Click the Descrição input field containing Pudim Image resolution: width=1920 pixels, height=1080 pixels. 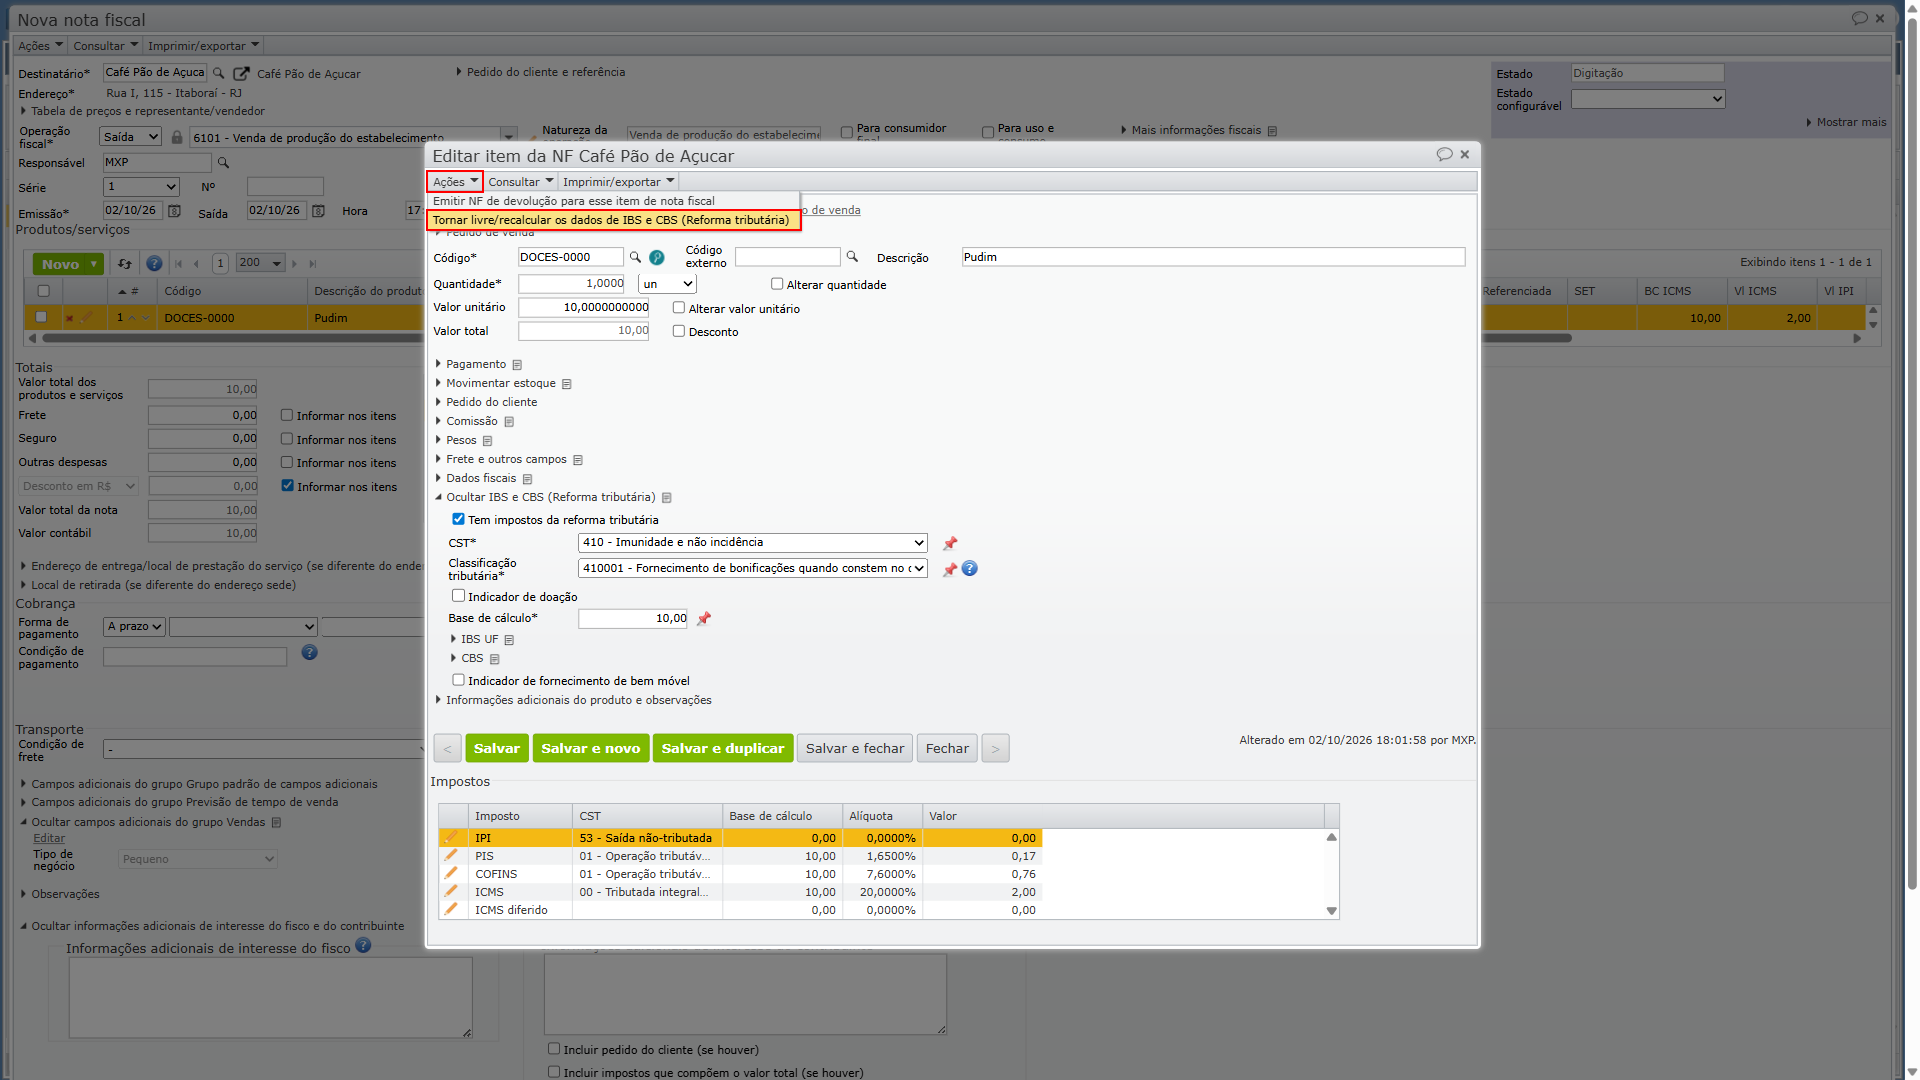(1213, 257)
